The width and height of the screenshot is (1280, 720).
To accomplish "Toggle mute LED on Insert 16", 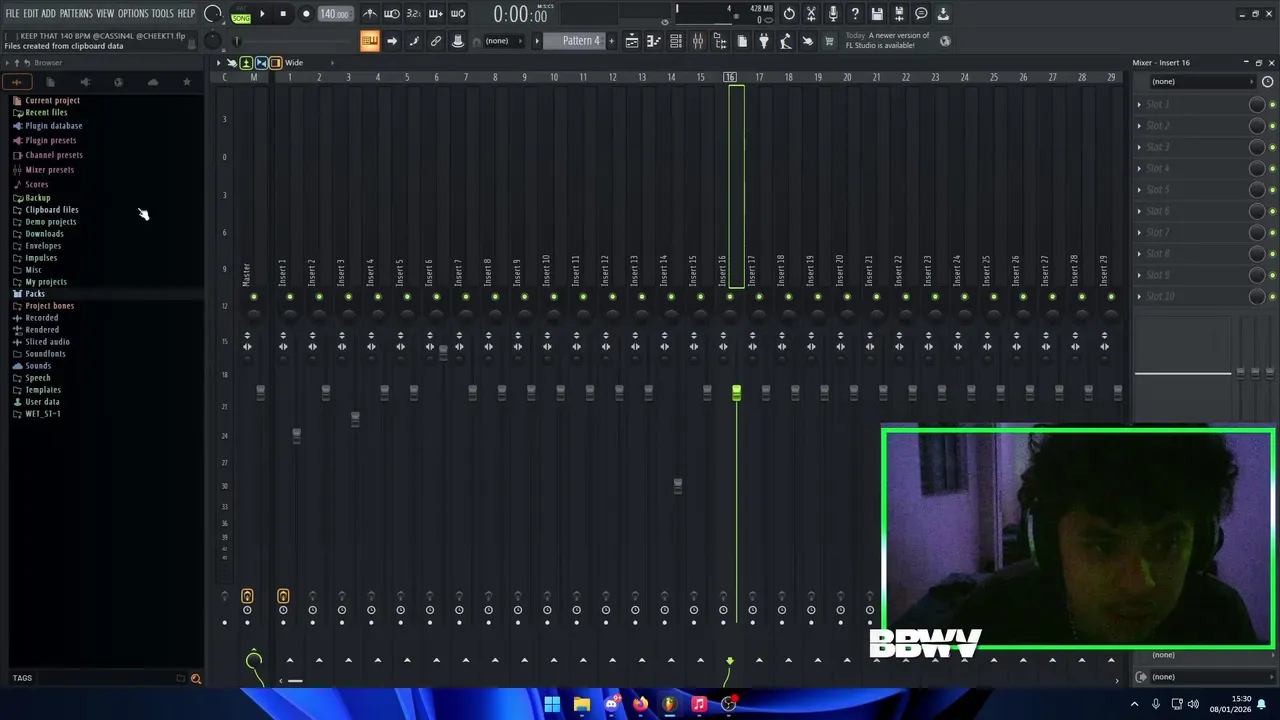I will [x=730, y=296].
